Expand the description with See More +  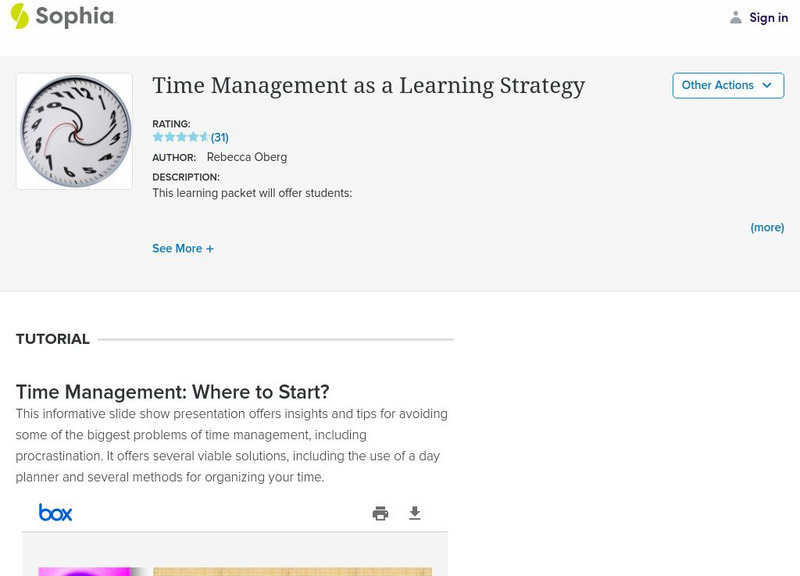pos(183,248)
